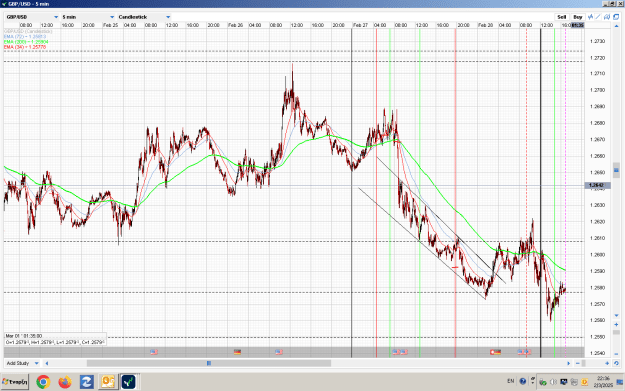Open the studies indicator icon beside Buy
This screenshot has height=391, width=625.
(x=591, y=17)
